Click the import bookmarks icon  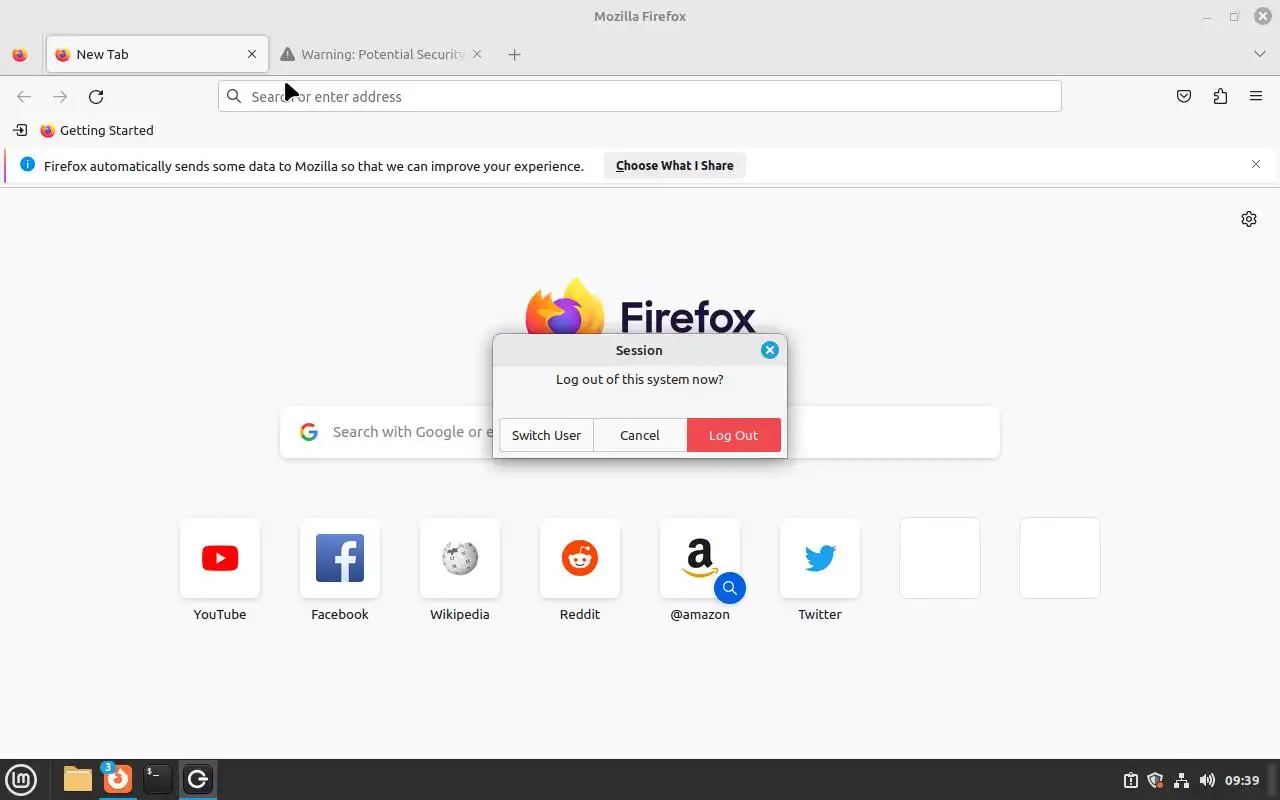tap(20, 130)
